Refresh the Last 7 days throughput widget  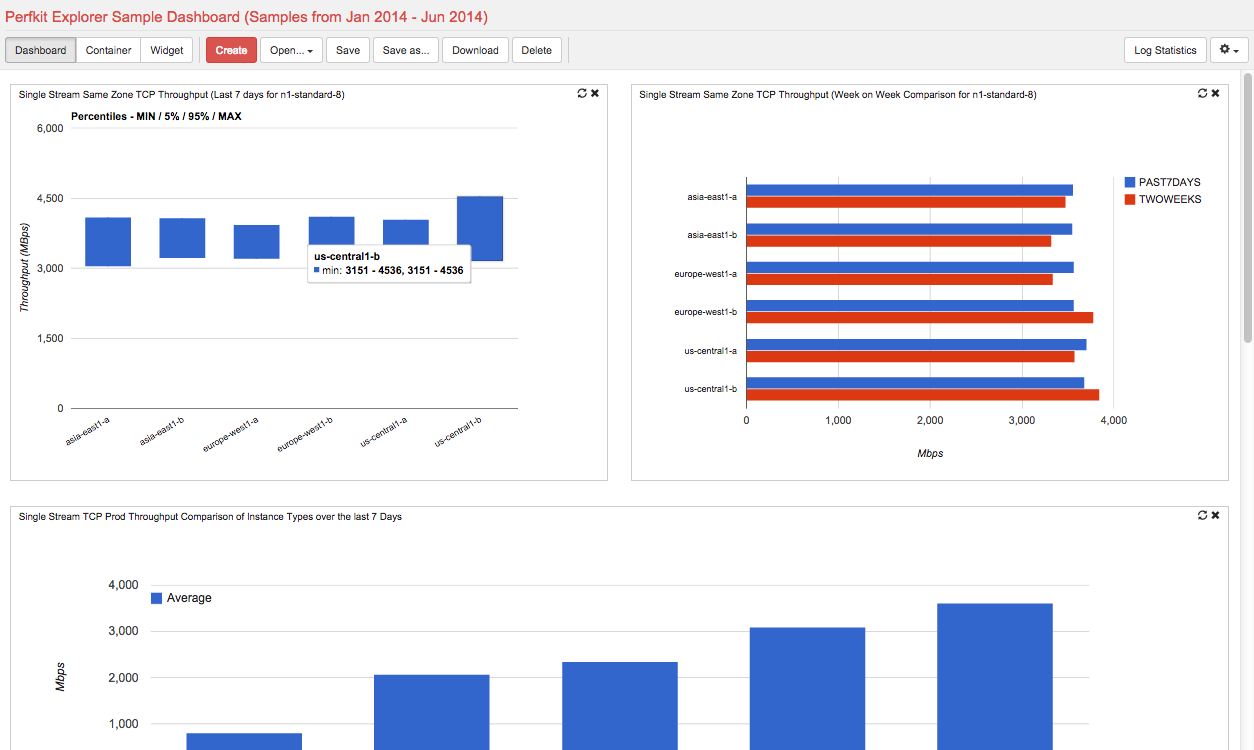click(x=582, y=93)
